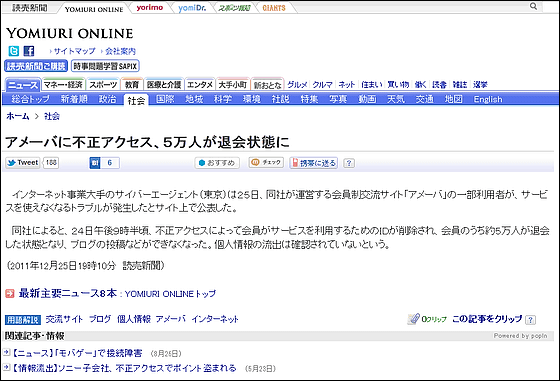Switch to the yorimo tab
Screen dimensions: 560x381
pyautogui.click(x=150, y=7)
